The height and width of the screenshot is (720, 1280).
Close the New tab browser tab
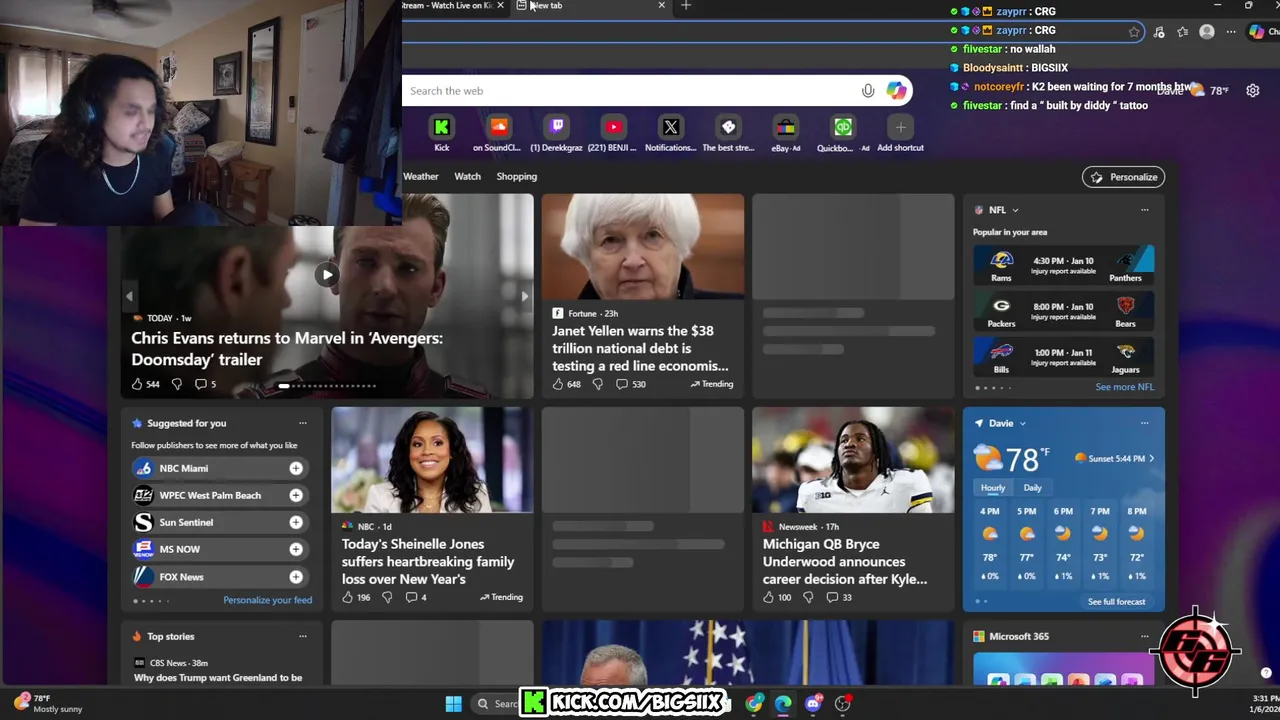(661, 6)
